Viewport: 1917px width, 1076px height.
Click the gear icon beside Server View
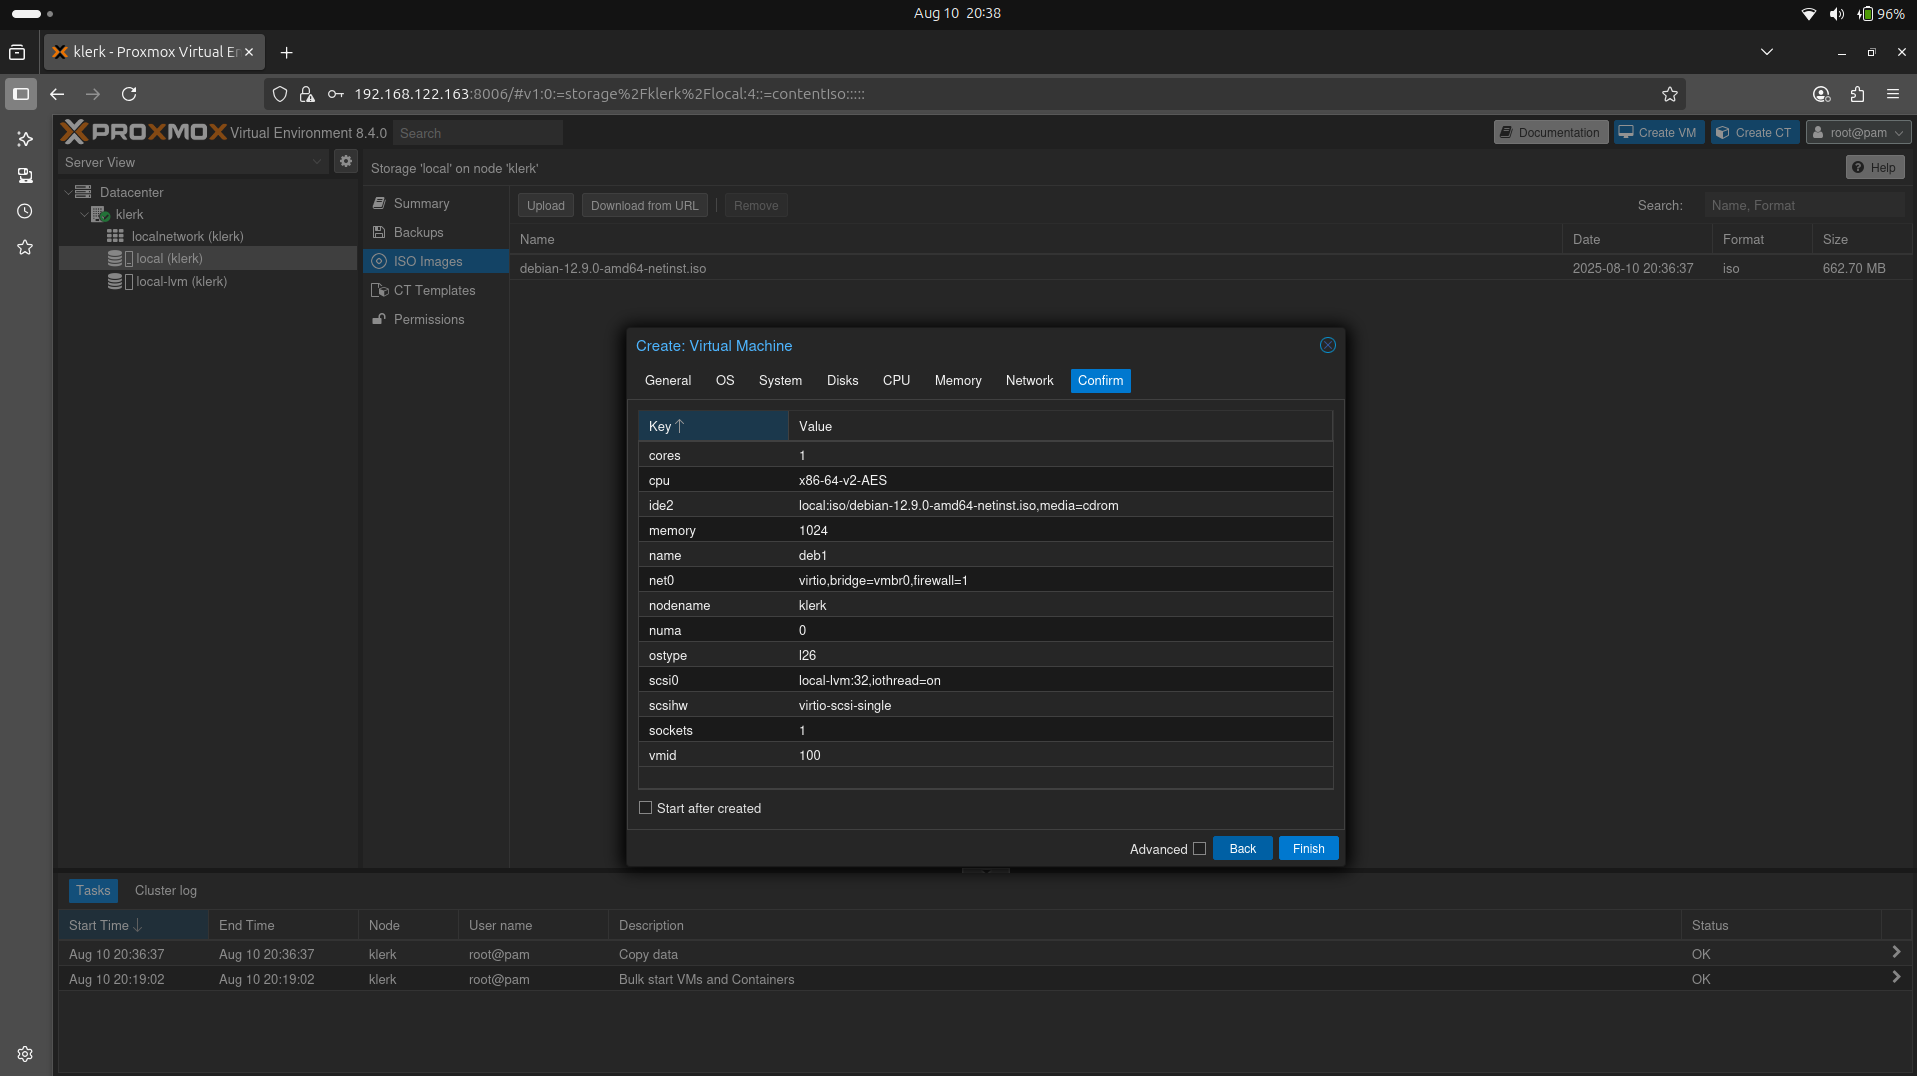[345, 160]
